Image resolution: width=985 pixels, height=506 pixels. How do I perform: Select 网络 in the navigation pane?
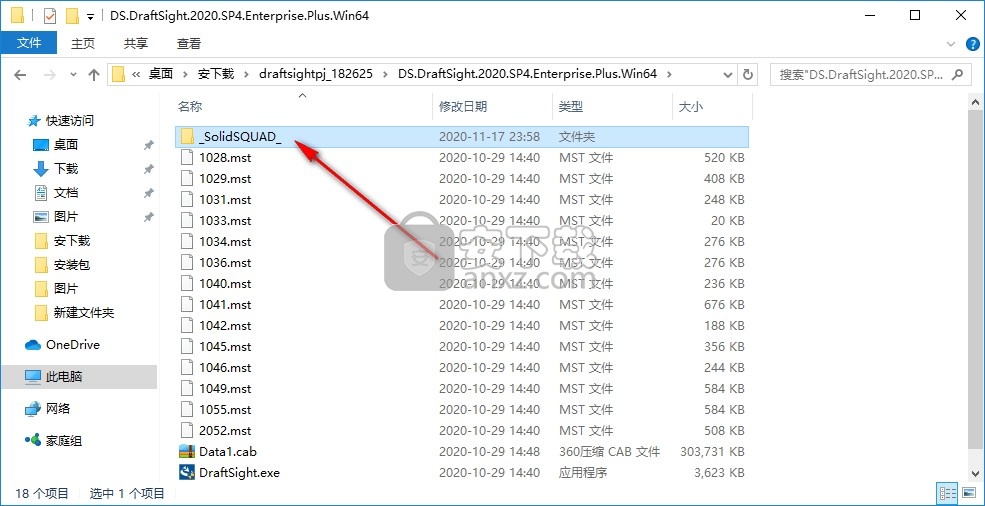pos(58,409)
